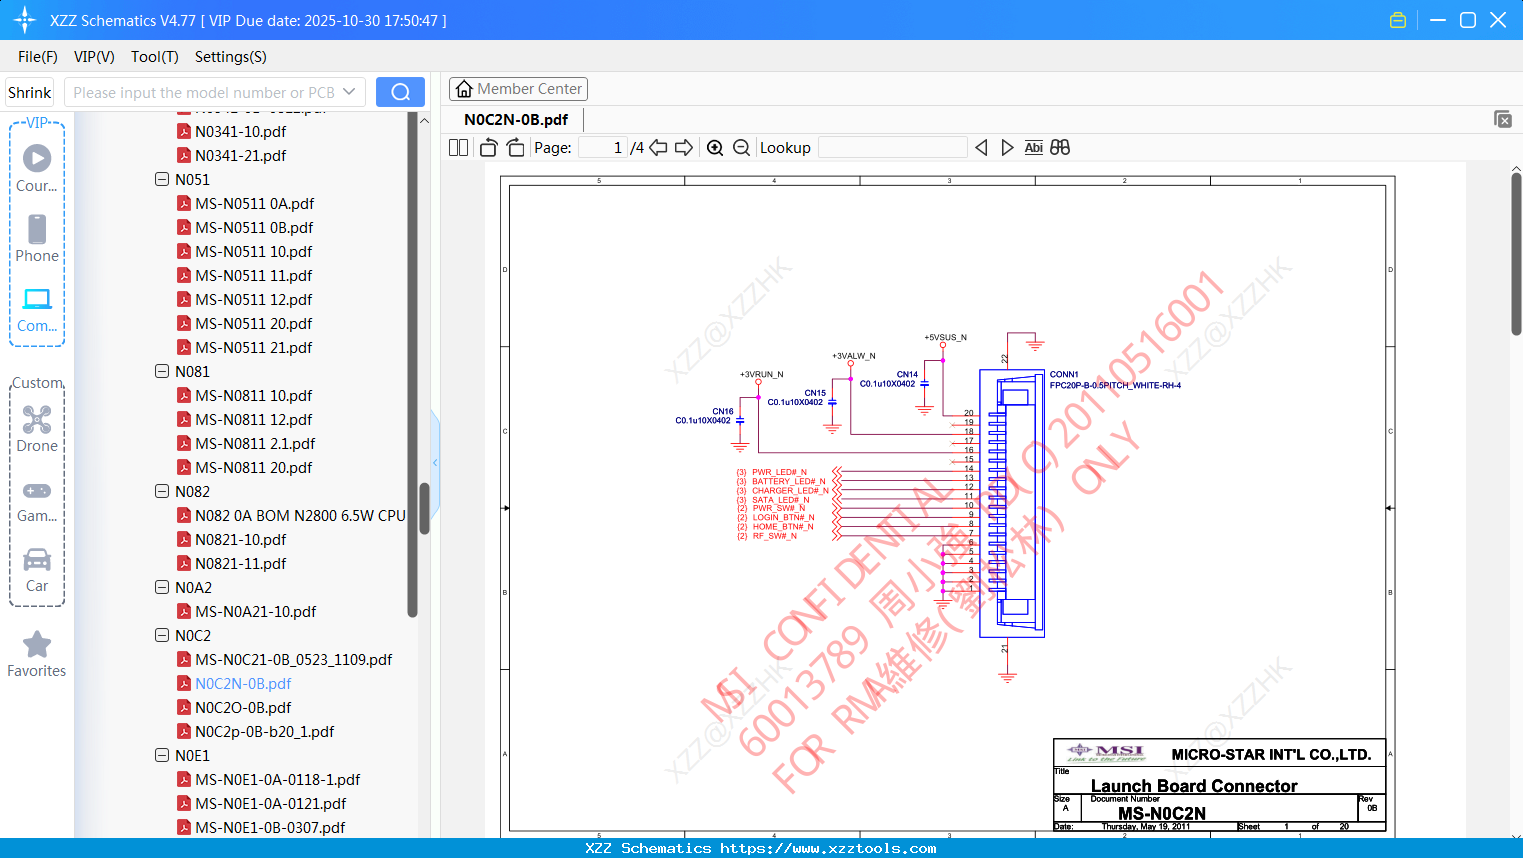1523x858 pixels.
Task: Click the yellow VIP gift icon
Action: pyautogui.click(x=1398, y=20)
